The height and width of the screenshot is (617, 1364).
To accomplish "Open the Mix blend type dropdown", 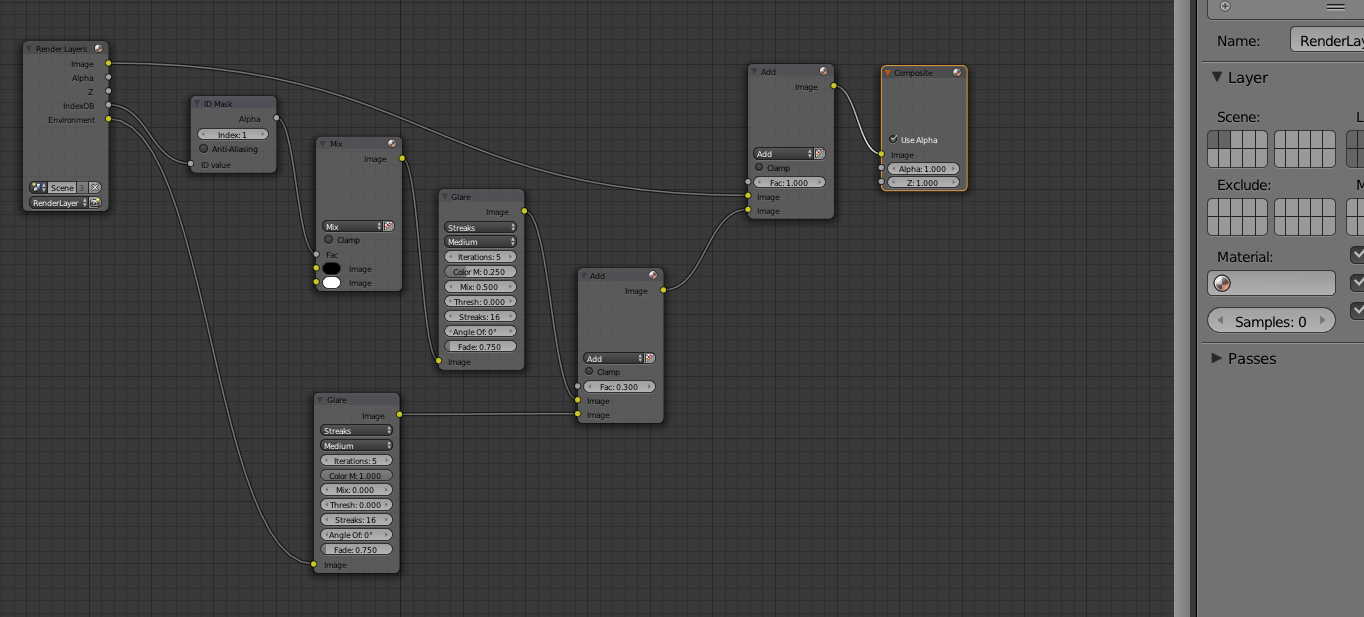I will coord(352,227).
